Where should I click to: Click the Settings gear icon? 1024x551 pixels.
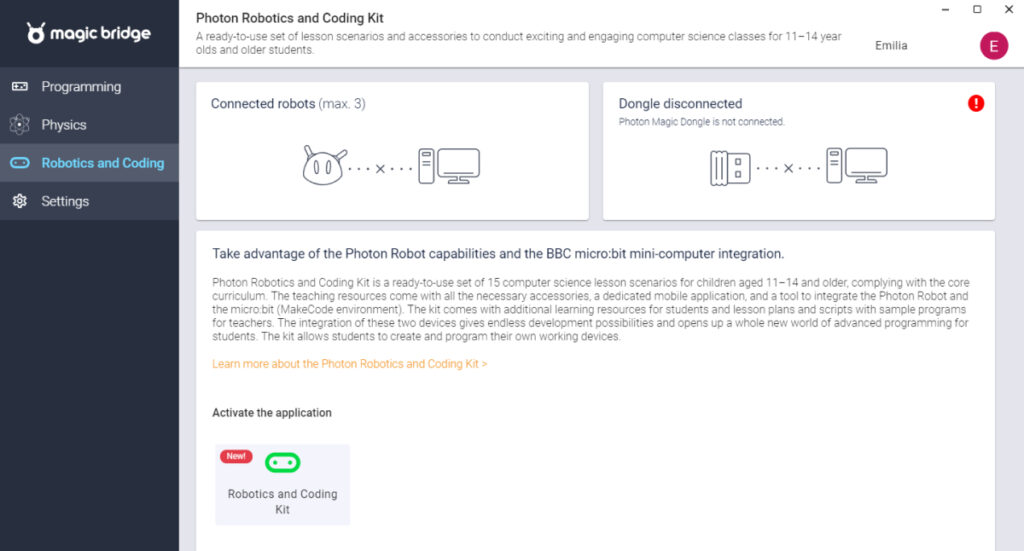click(20, 201)
